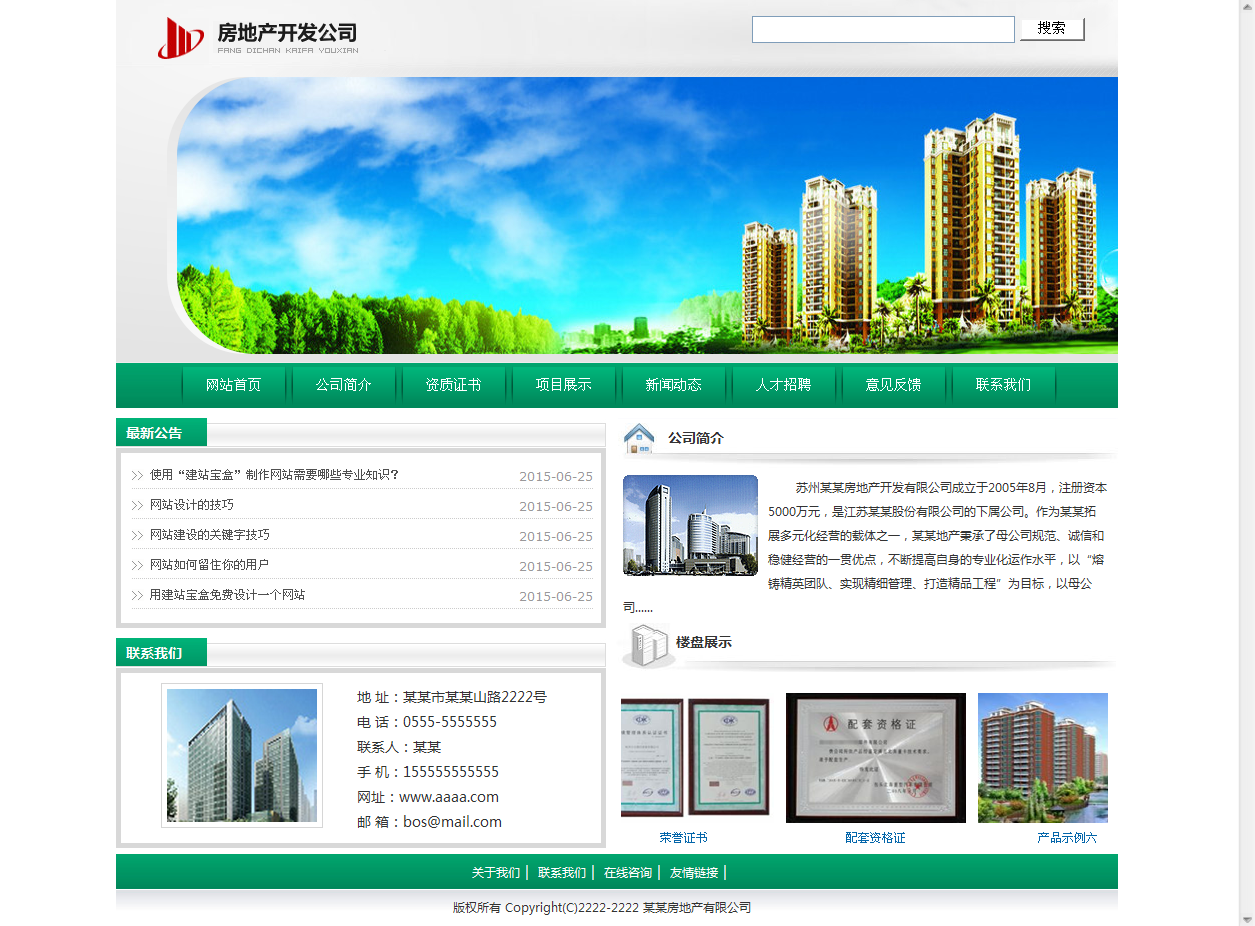Click the house icon beside 公司简介

[x=639, y=438]
